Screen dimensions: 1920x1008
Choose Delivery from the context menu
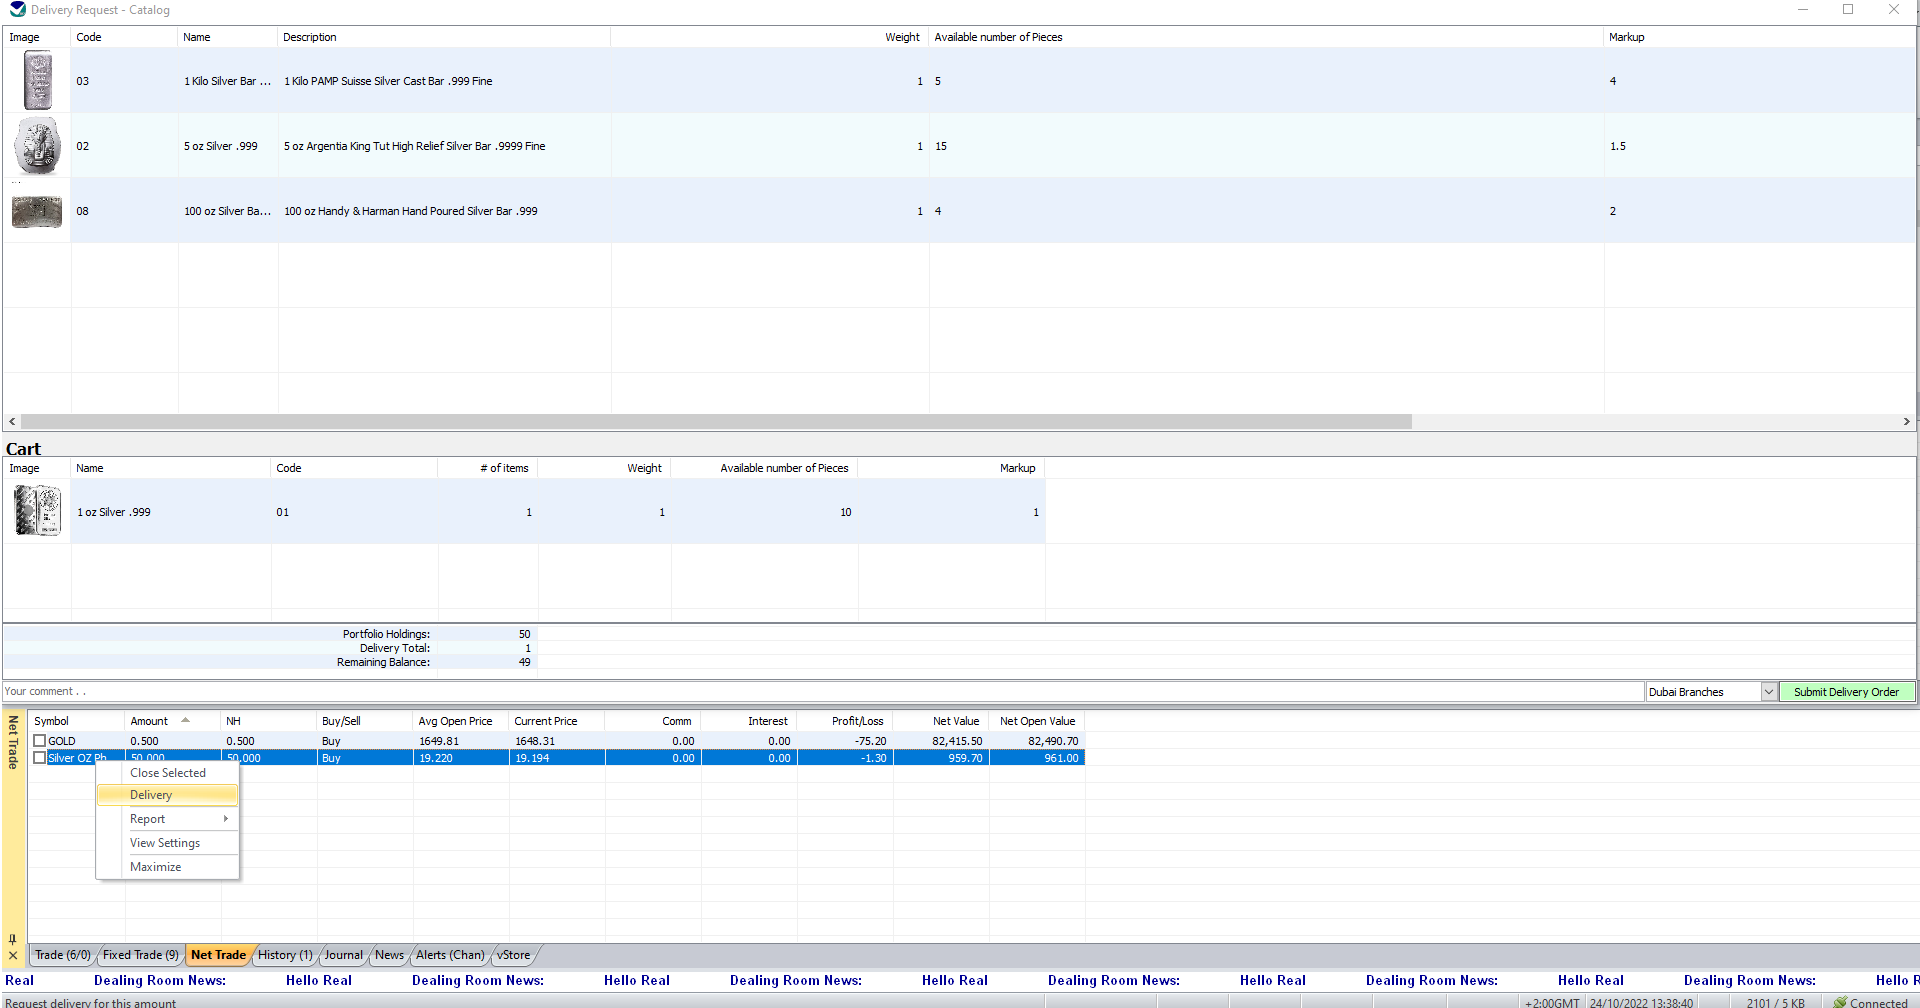[x=152, y=795]
